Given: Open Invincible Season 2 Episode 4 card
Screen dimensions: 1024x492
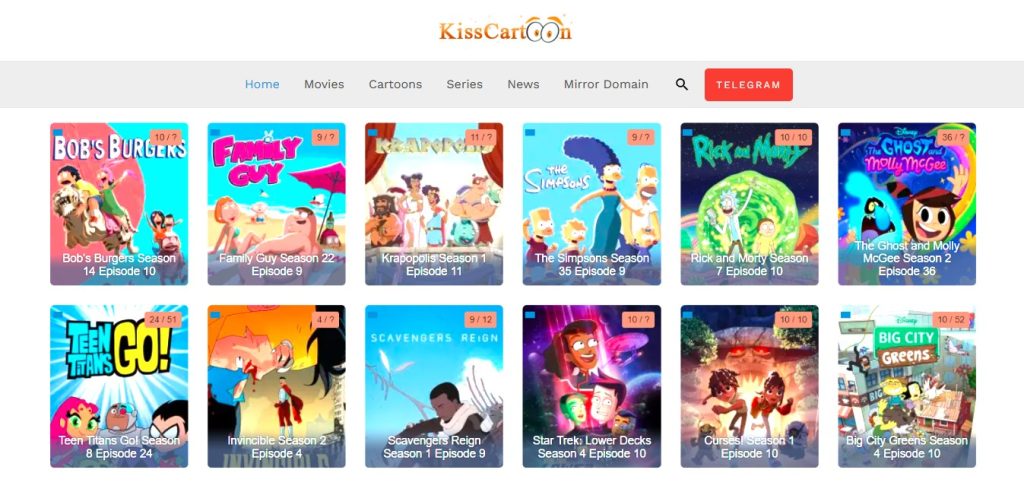Looking at the screenshot, I should pyautogui.click(x=276, y=386).
